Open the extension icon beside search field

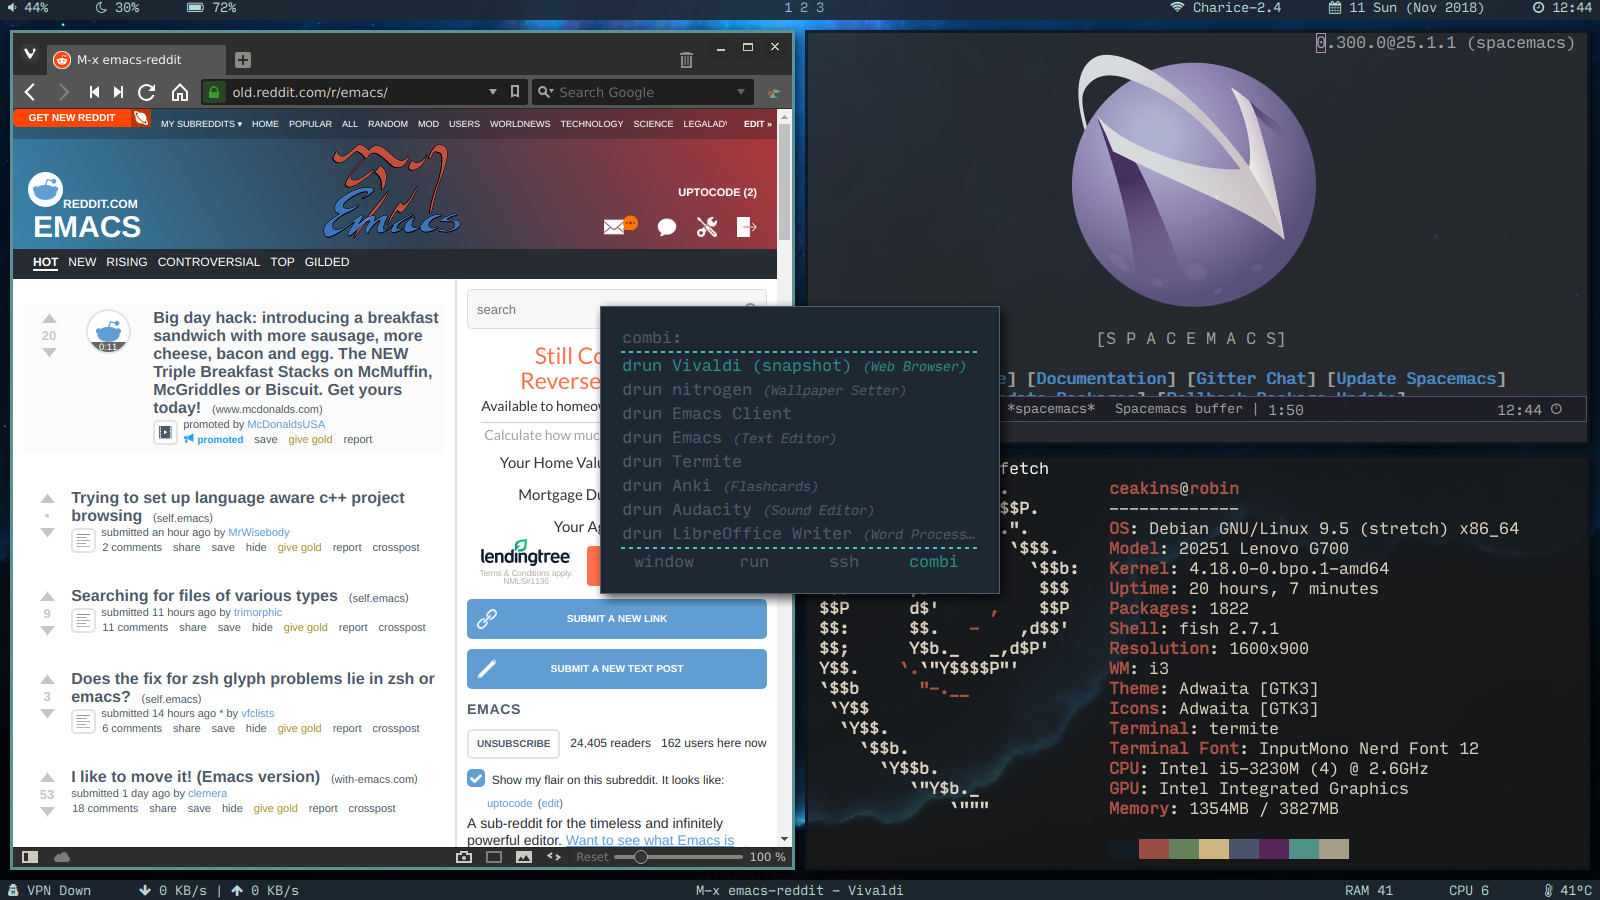tap(773, 93)
